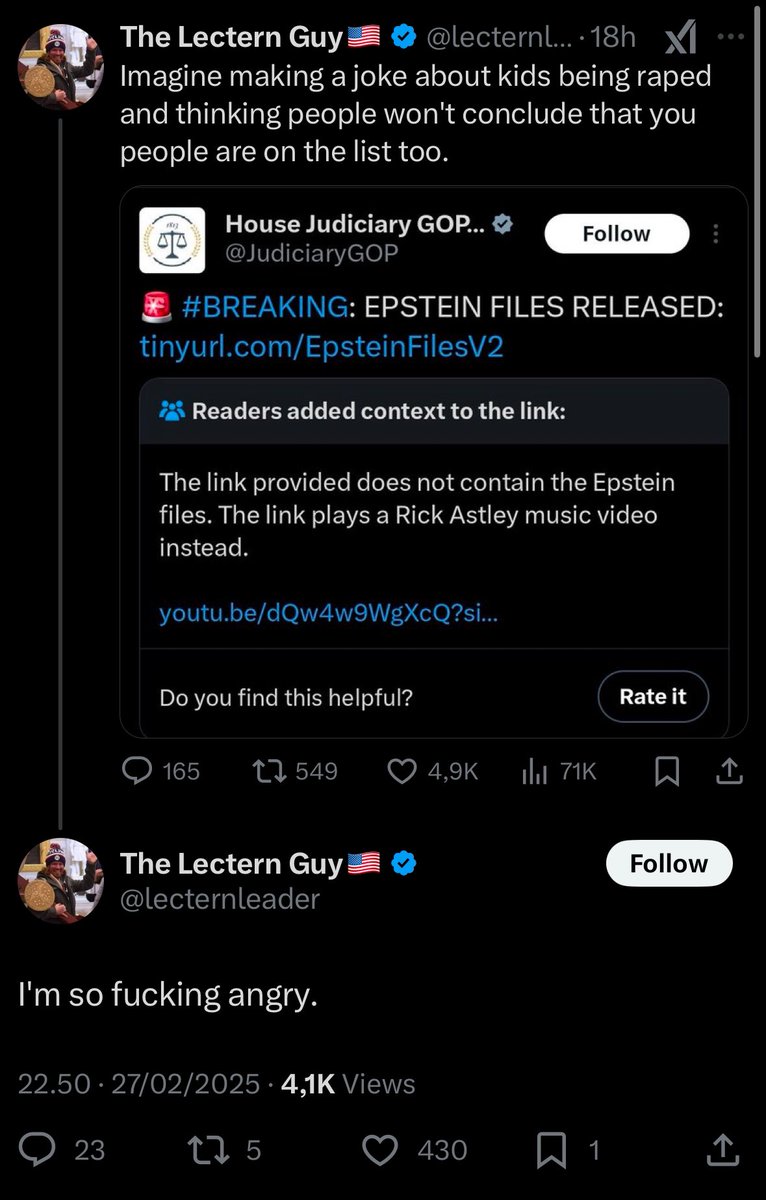Follow The Lectern Guy account

669,864
